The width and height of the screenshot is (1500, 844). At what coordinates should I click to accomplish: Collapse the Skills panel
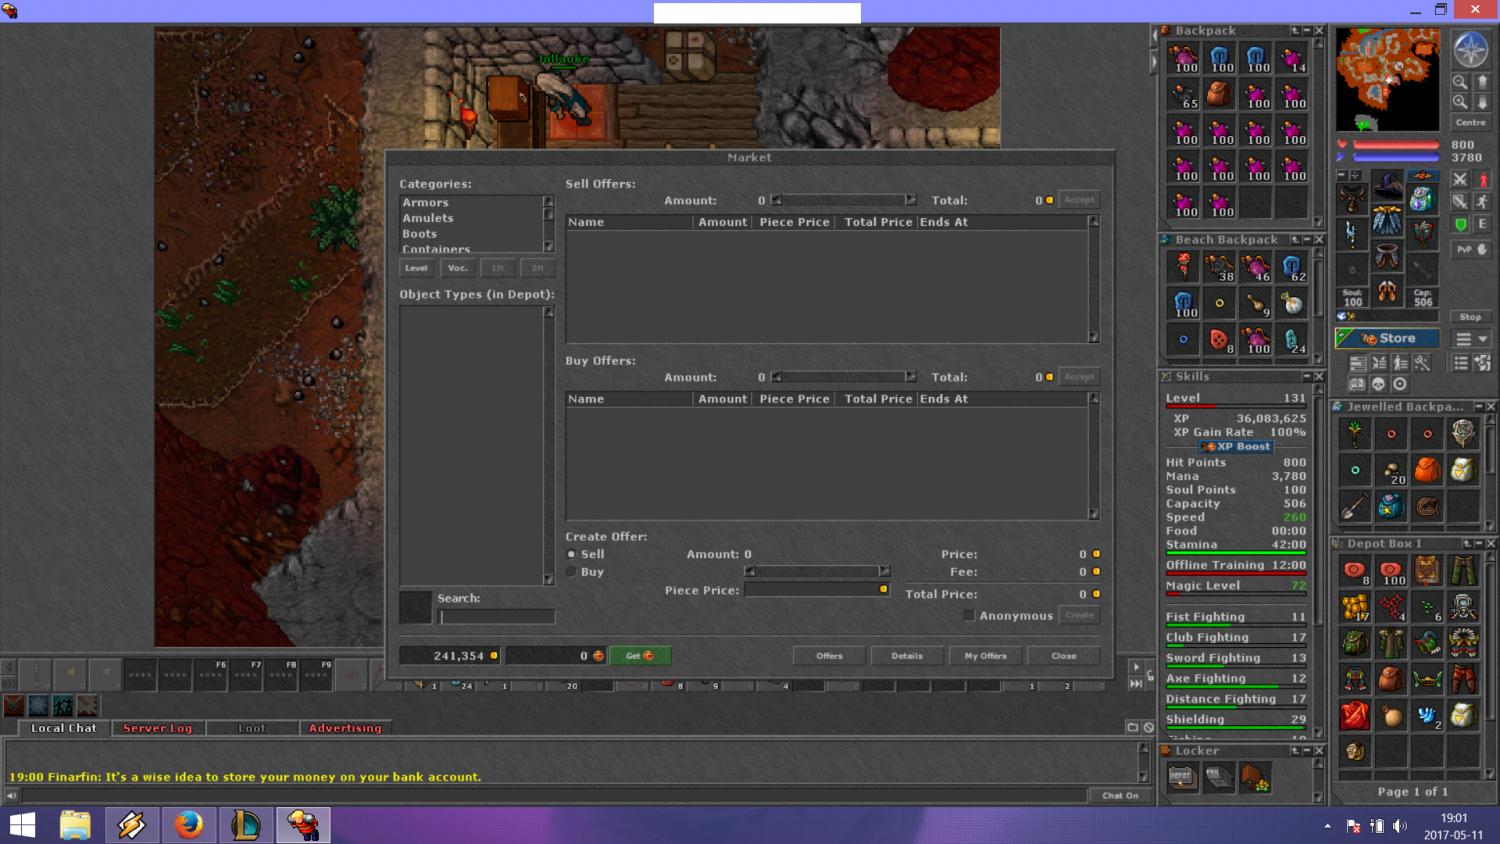pyautogui.click(x=1305, y=377)
